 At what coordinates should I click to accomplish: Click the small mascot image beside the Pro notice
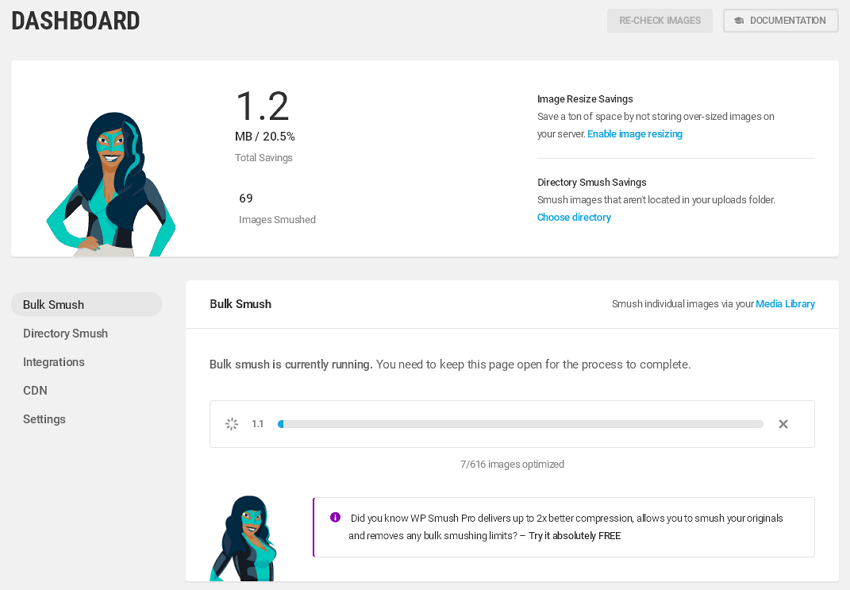click(243, 538)
